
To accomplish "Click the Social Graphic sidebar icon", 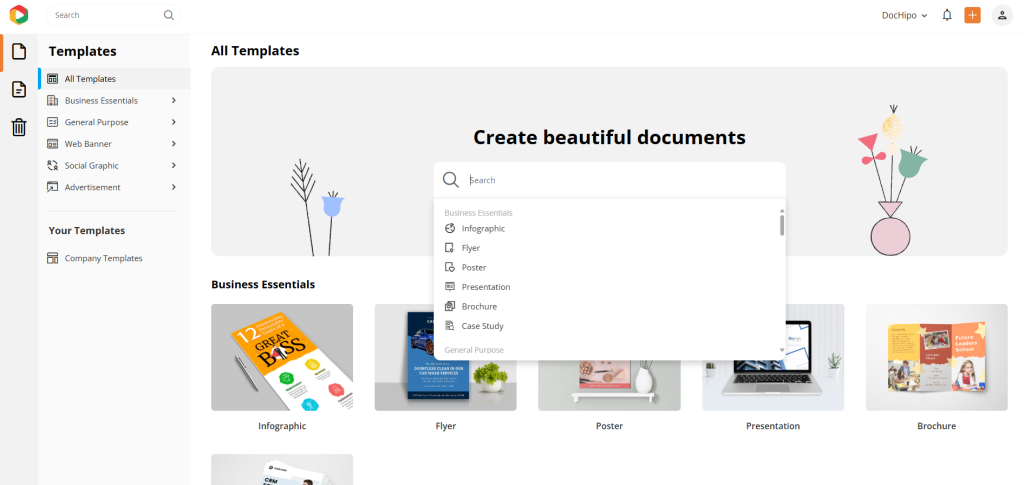I will (x=53, y=166).
